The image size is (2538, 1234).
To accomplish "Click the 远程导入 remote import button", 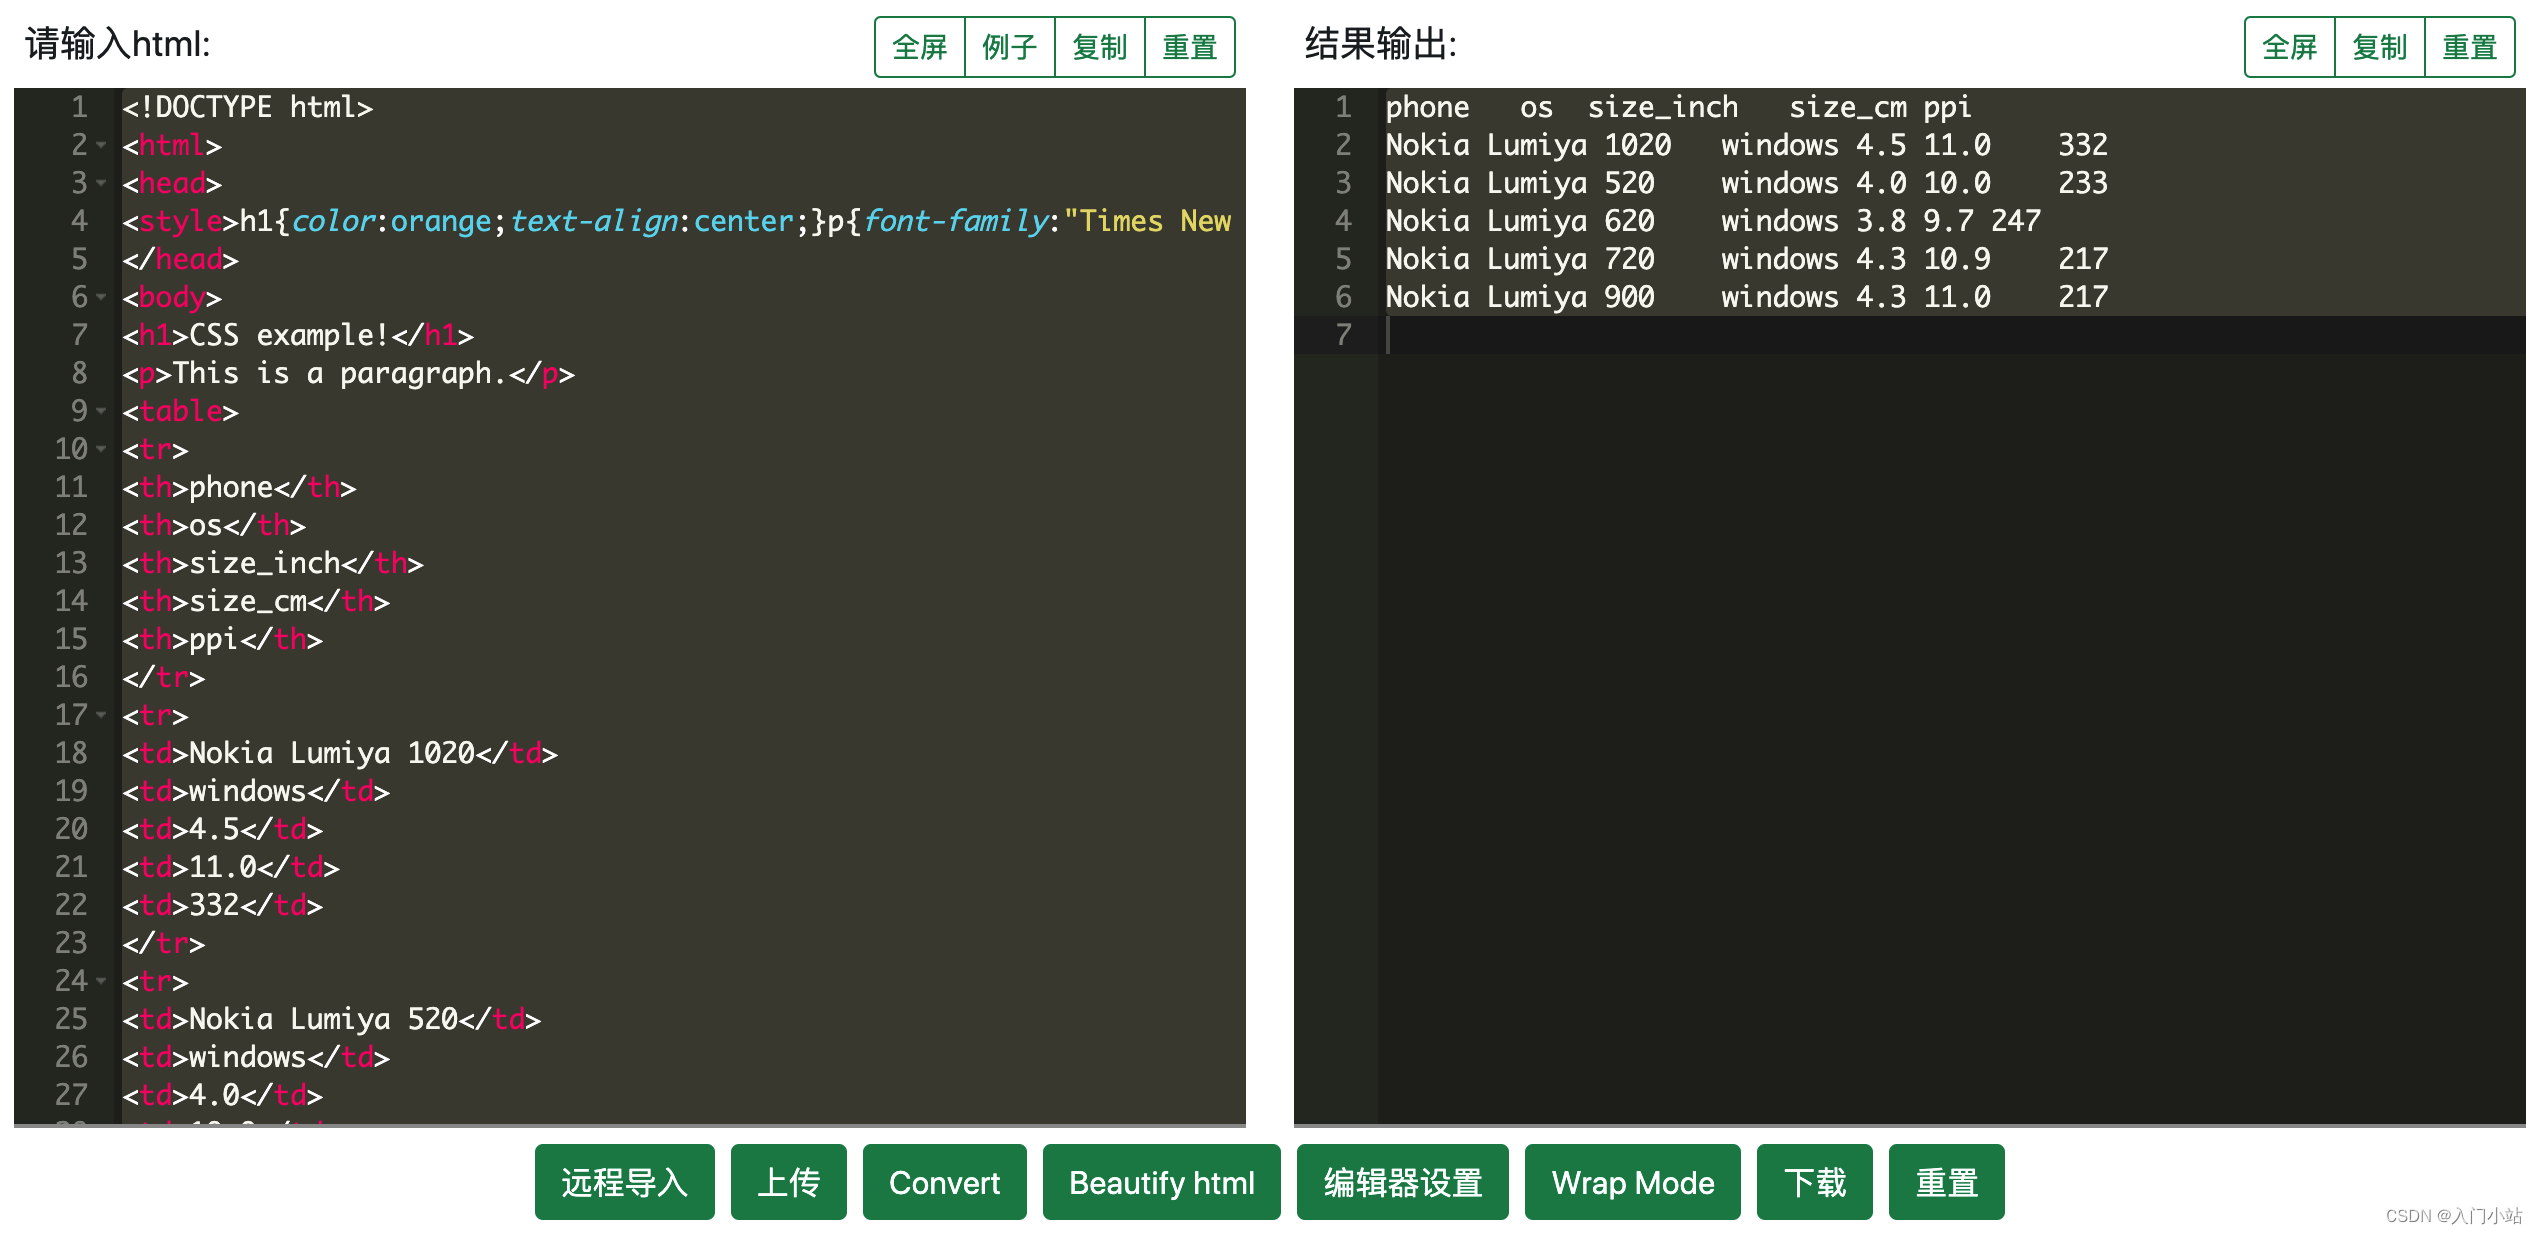I will point(624,1182).
